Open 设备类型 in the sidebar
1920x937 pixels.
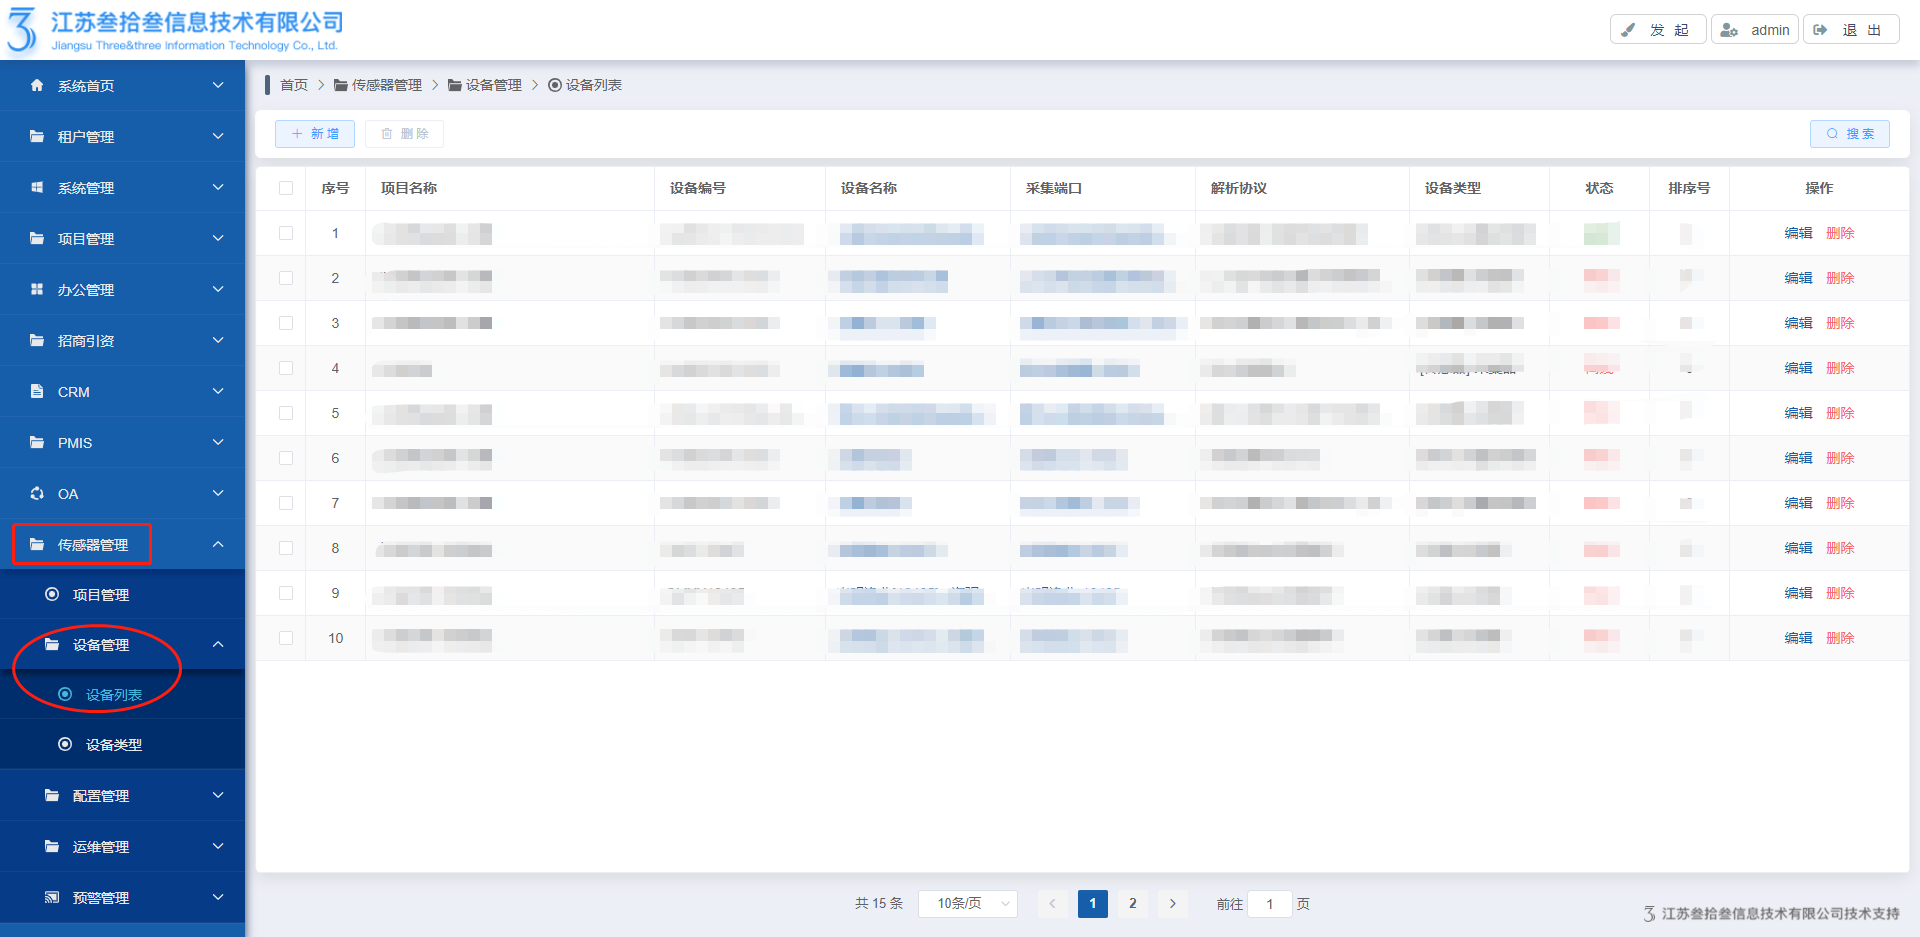click(x=113, y=745)
